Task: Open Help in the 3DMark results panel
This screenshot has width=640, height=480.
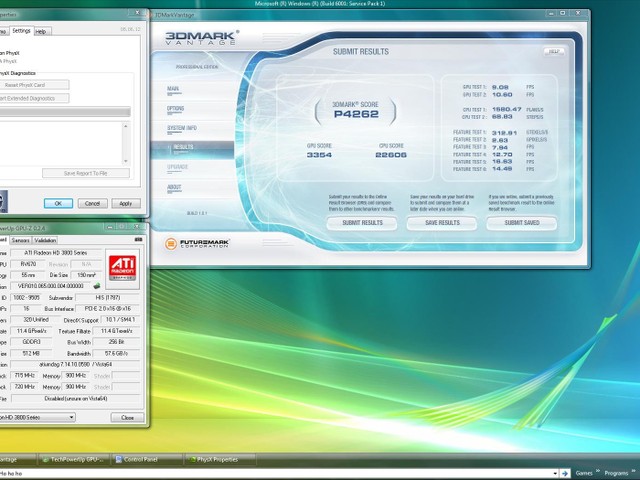Action: 554,51
